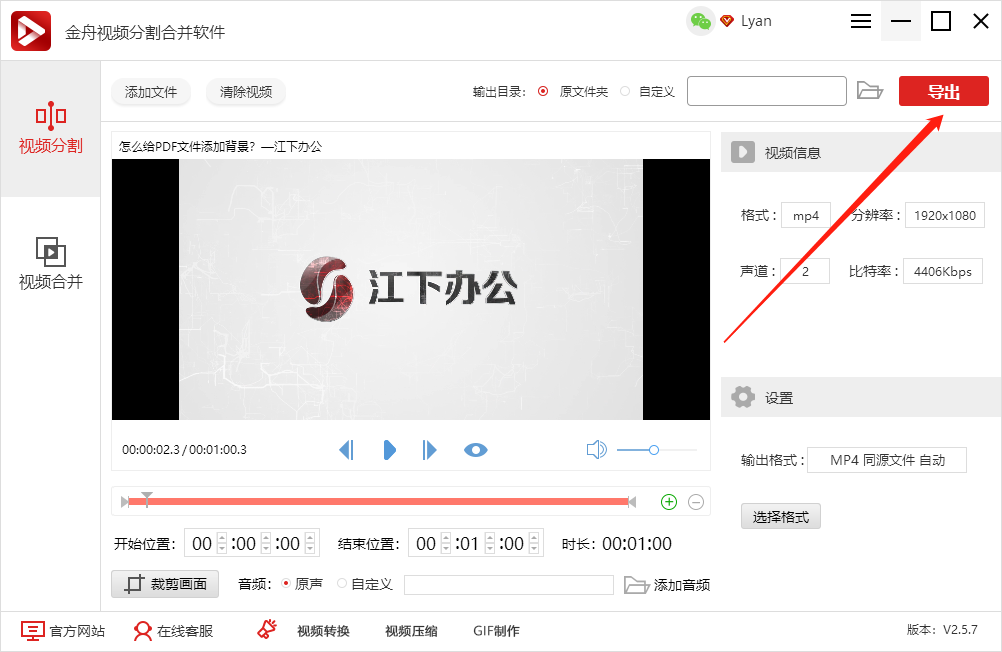Image resolution: width=1002 pixels, height=652 pixels.
Task: Select 自定义 output directory radio
Action: tap(625, 91)
